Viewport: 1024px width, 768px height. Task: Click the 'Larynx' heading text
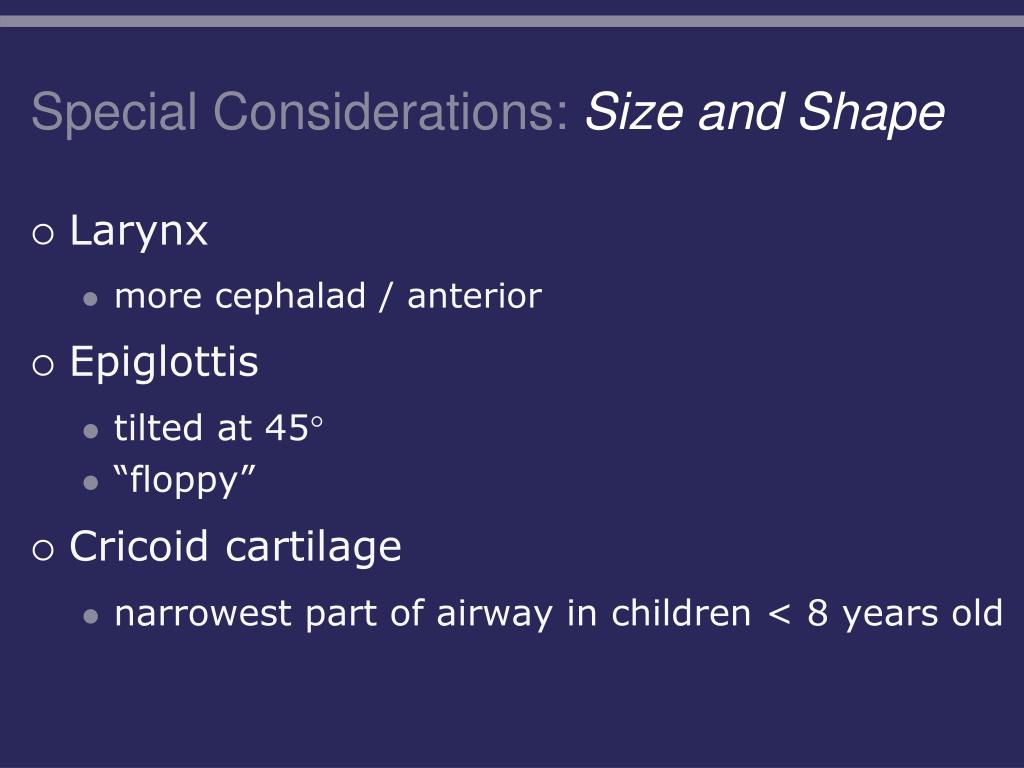click(x=138, y=232)
